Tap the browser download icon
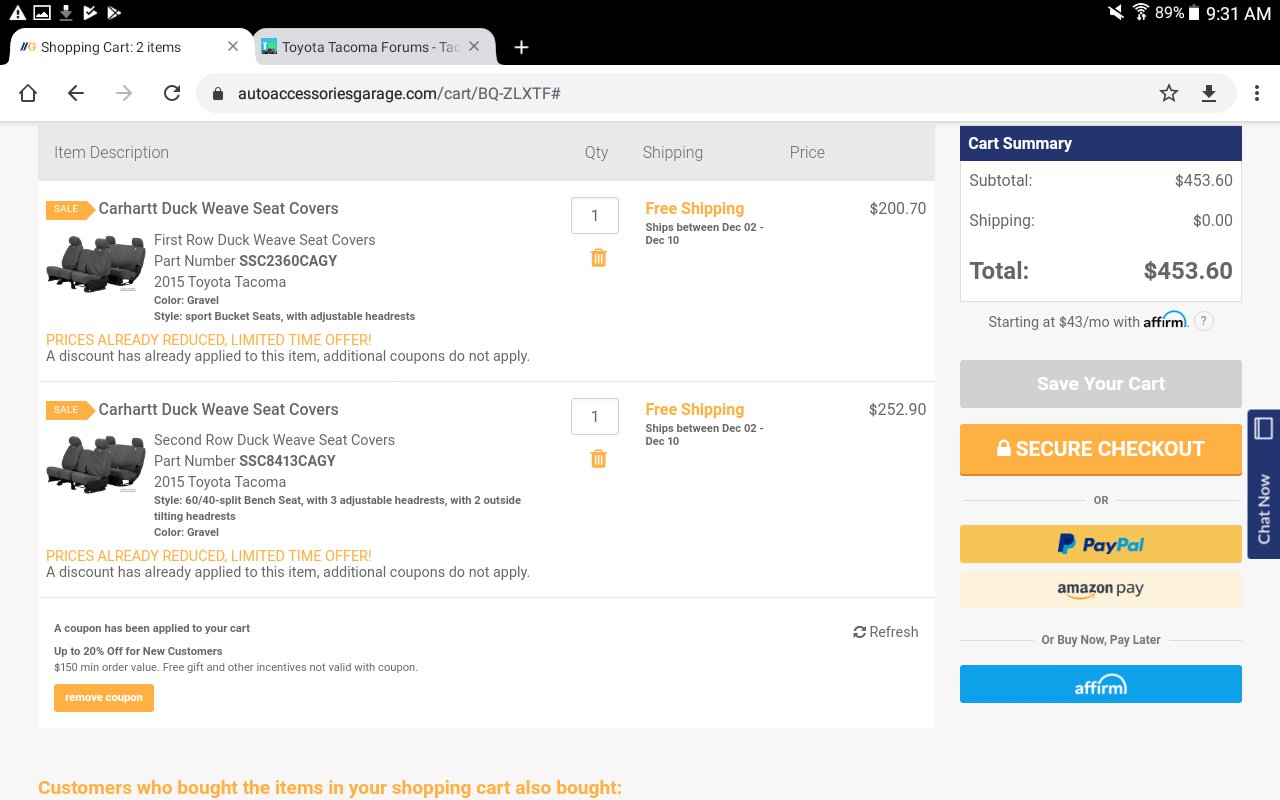 1209,93
